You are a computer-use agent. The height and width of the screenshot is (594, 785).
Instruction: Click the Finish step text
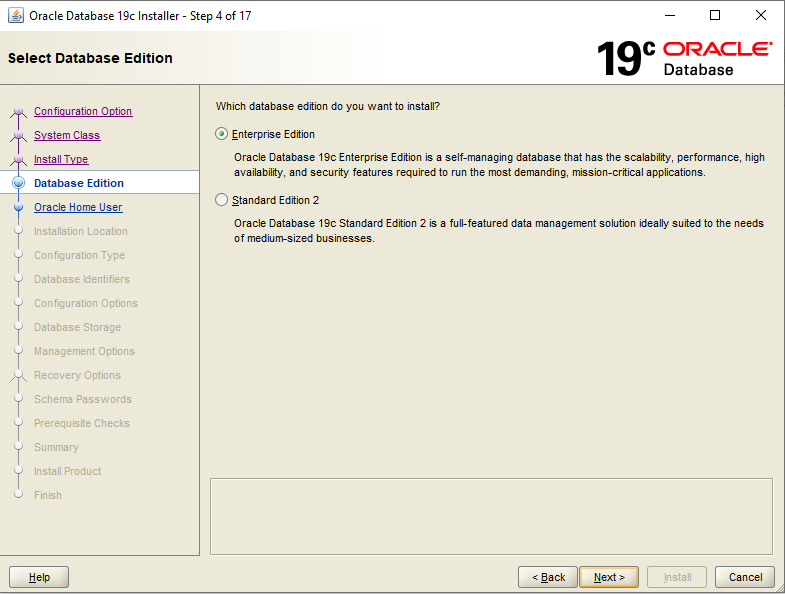click(x=48, y=495)
